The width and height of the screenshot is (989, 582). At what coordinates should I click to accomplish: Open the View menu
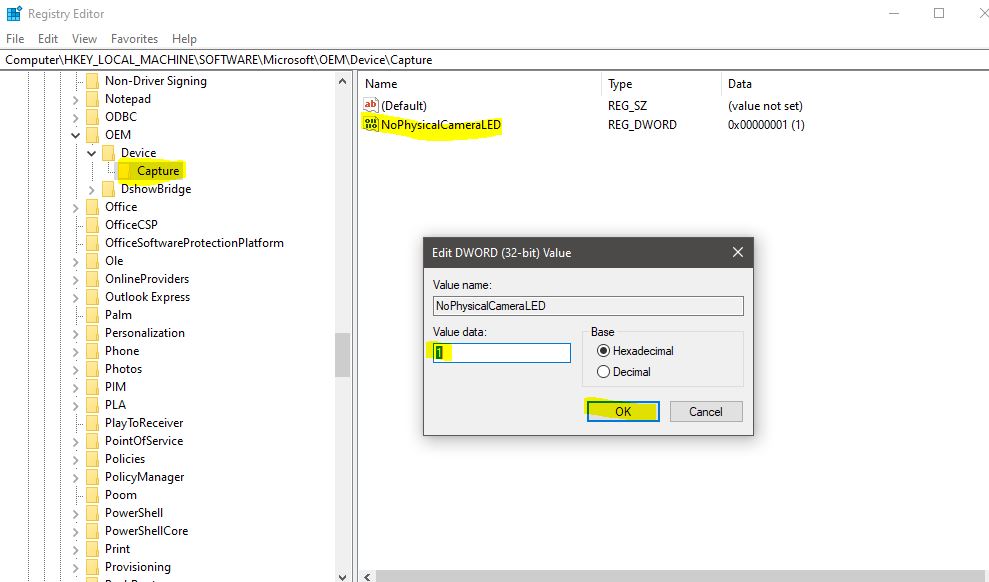[83, 38]
